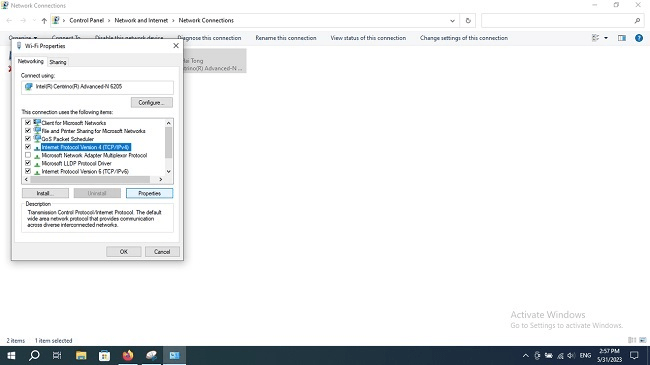Select the Microsoft LLDP Protocol Driver row
This screenshot has height=365, width=650.
(x=77, y=163)
